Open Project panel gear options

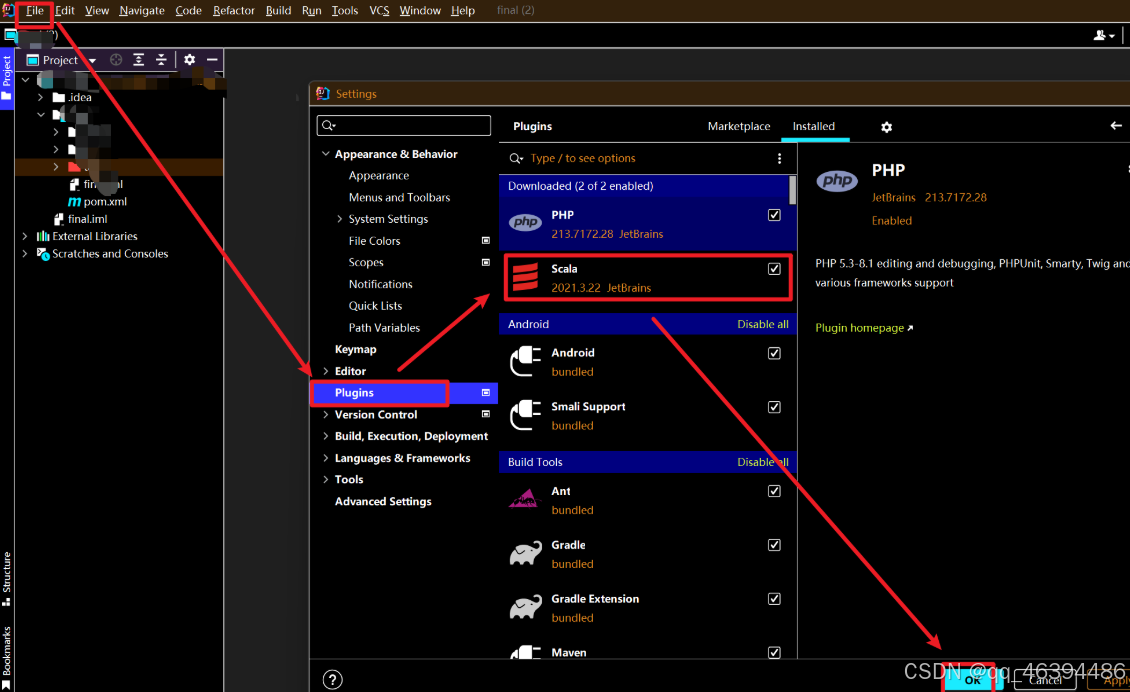click(x=190, y=60)
